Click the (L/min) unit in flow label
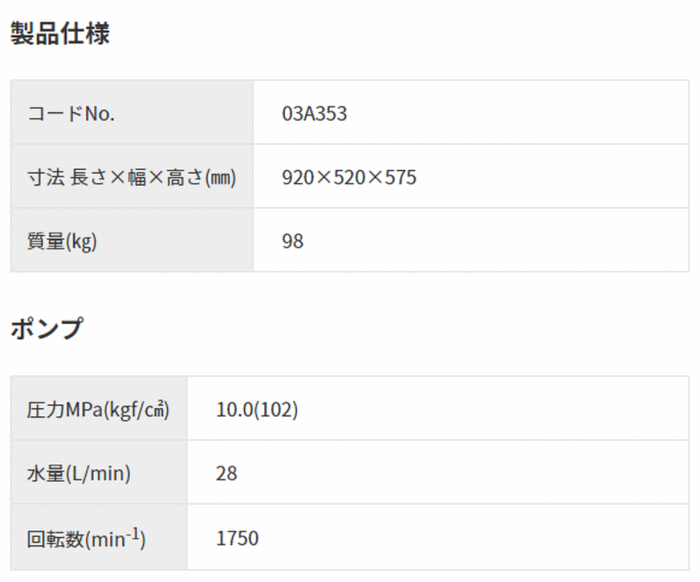This screenshot has width=700, height=582. (x=97, y=473)
